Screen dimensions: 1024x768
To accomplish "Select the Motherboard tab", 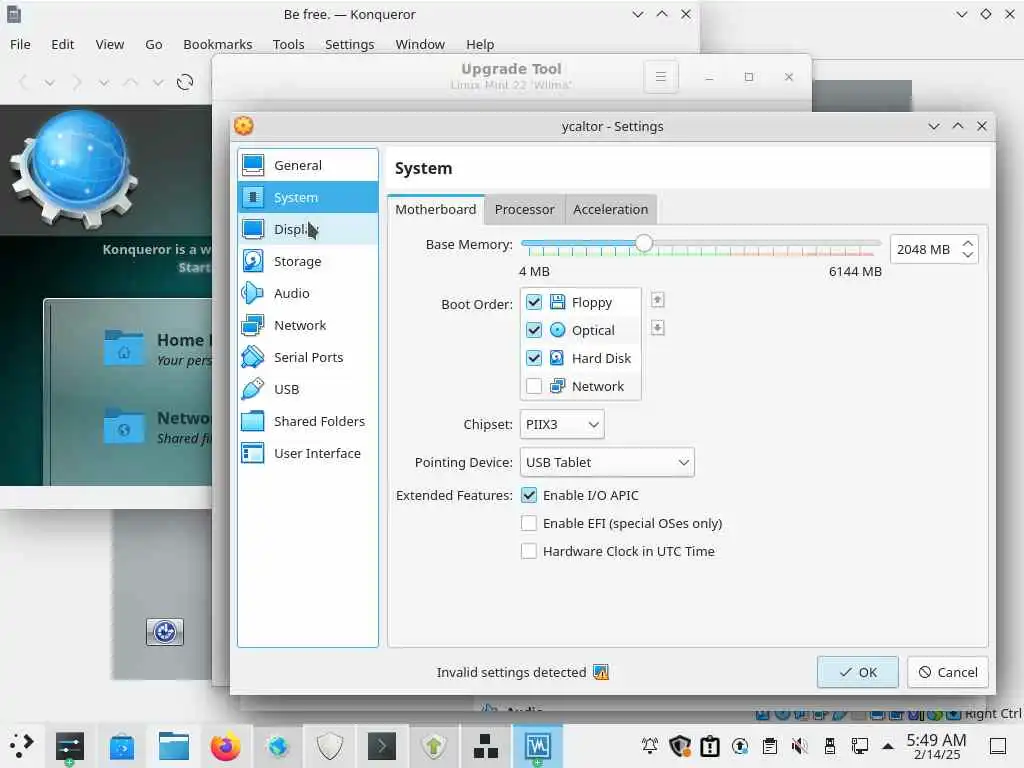I will pos(436,210).
